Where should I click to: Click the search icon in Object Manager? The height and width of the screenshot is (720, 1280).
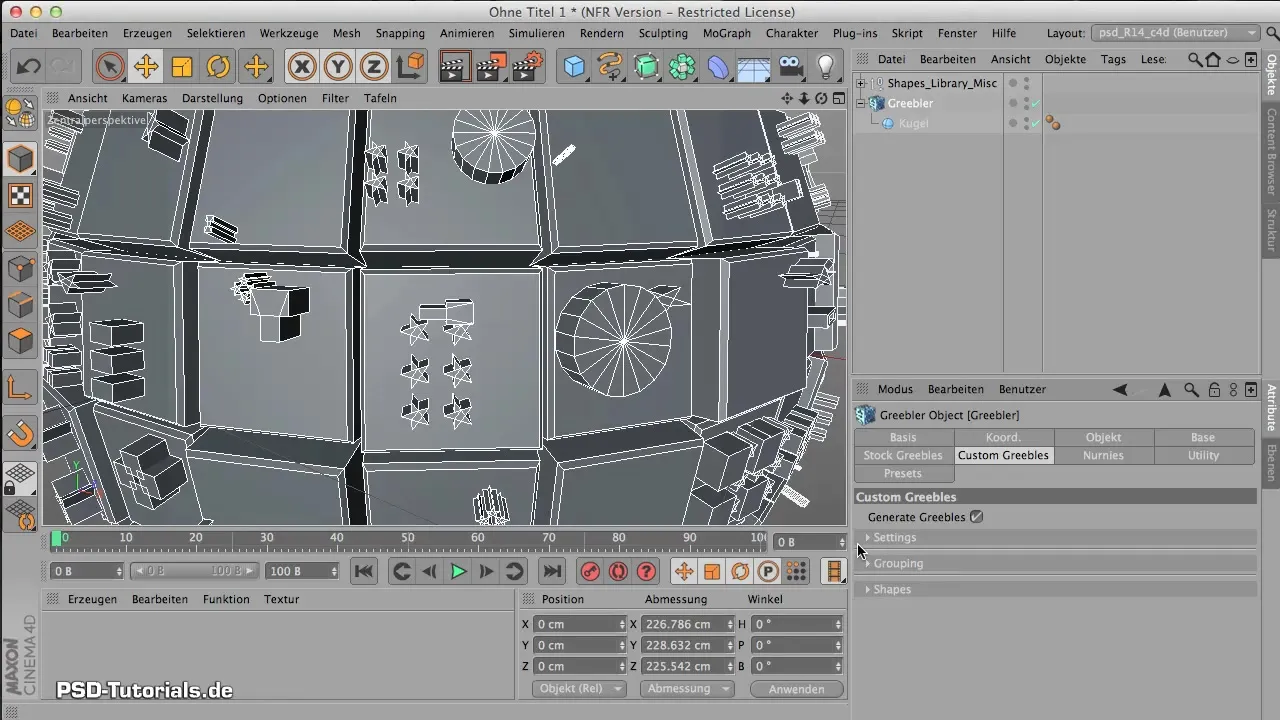click(1195, 59)
